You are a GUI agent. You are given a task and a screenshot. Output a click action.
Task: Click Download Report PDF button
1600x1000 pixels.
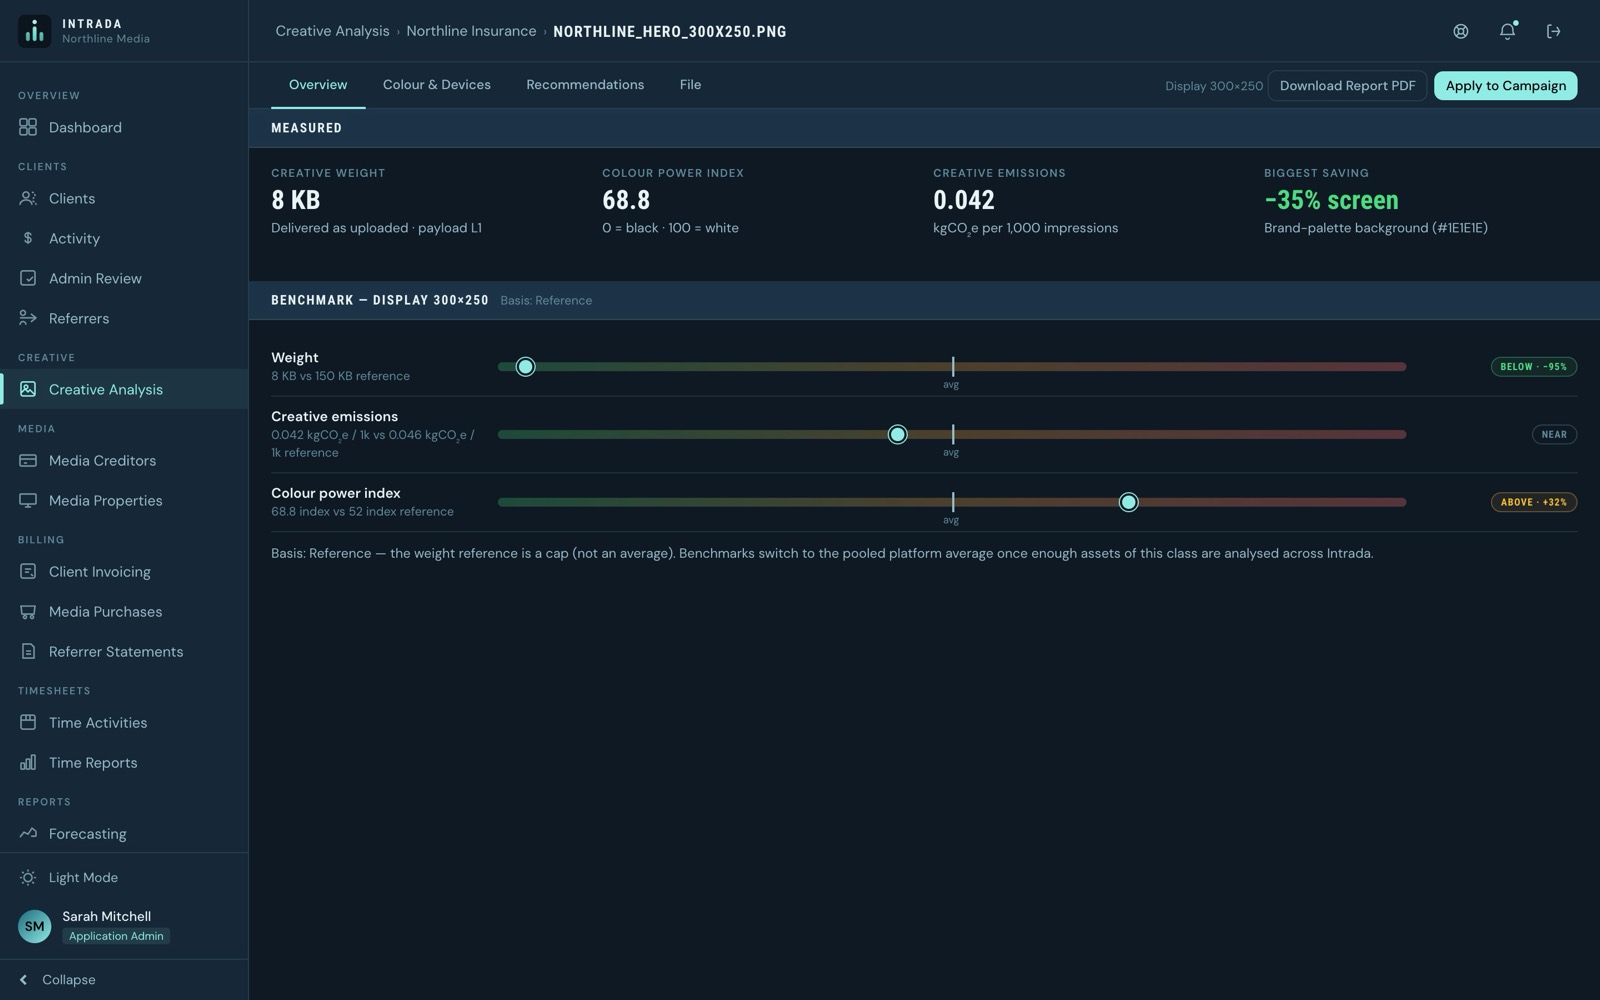pos(1347,86)
